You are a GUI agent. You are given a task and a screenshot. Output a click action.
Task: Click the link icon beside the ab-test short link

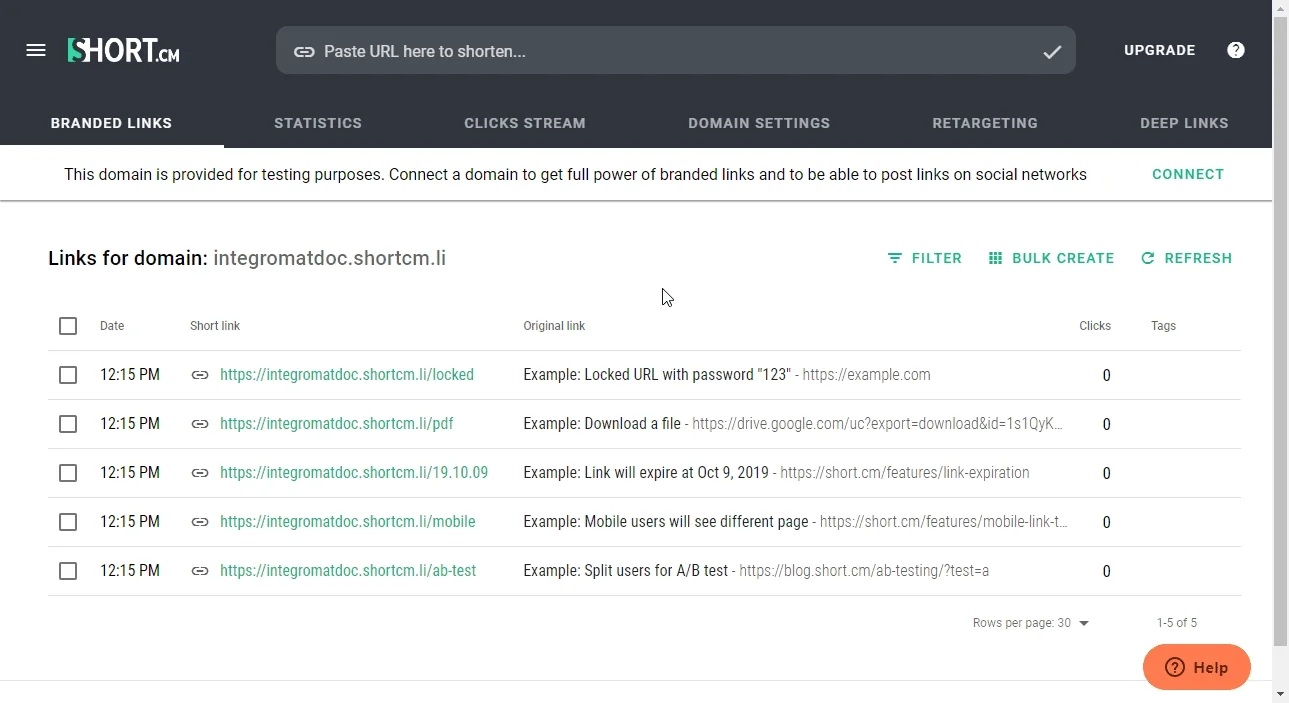(200, 571)
